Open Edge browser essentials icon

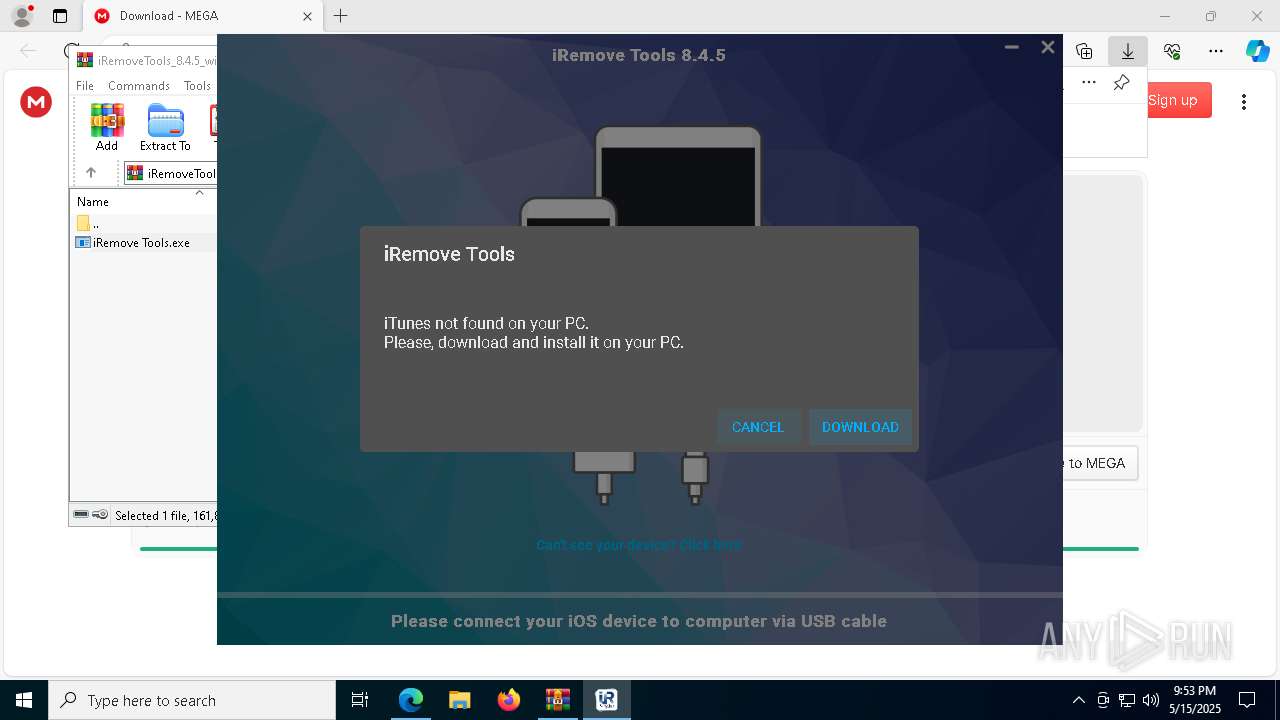1172,51
